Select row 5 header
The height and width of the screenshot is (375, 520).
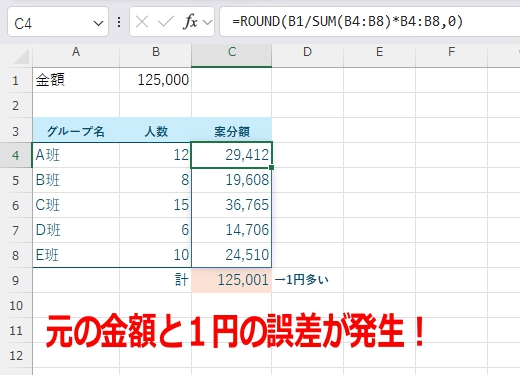coord(16,180)
